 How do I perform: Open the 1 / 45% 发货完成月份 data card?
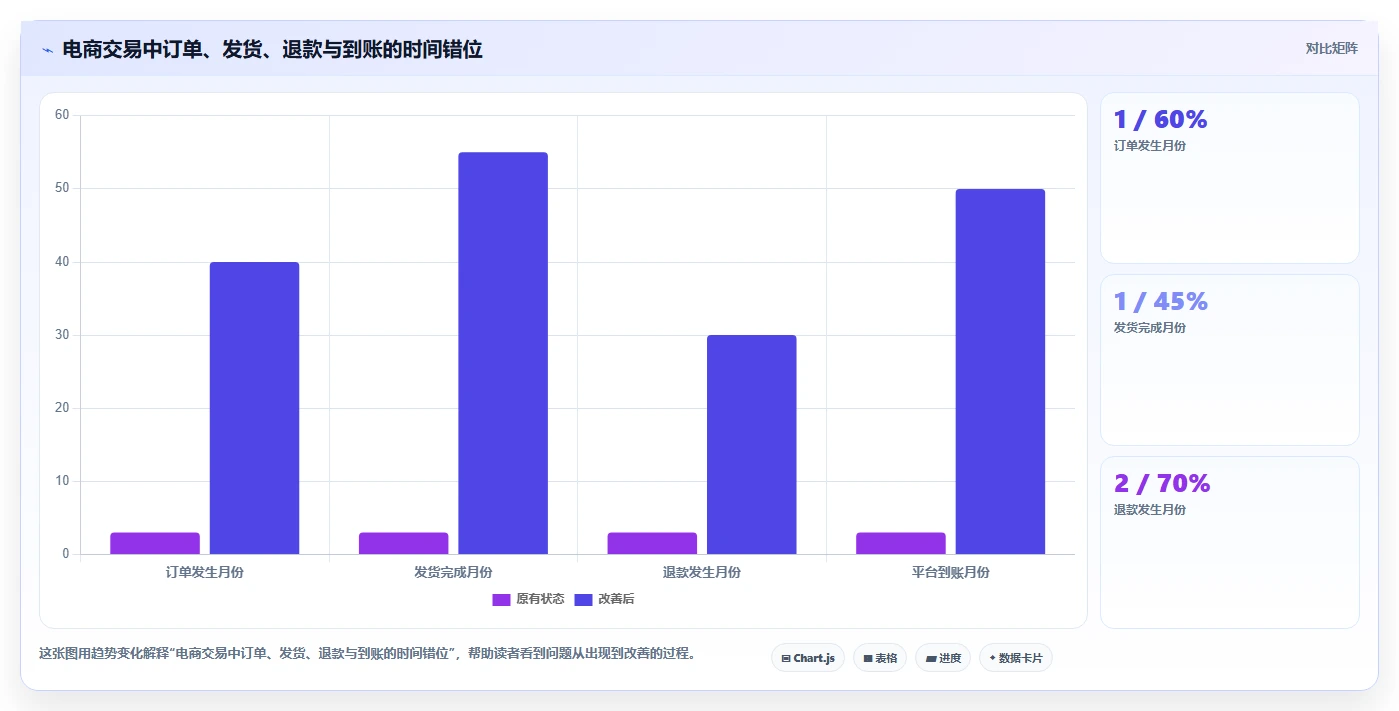(x=1230, y=360)
